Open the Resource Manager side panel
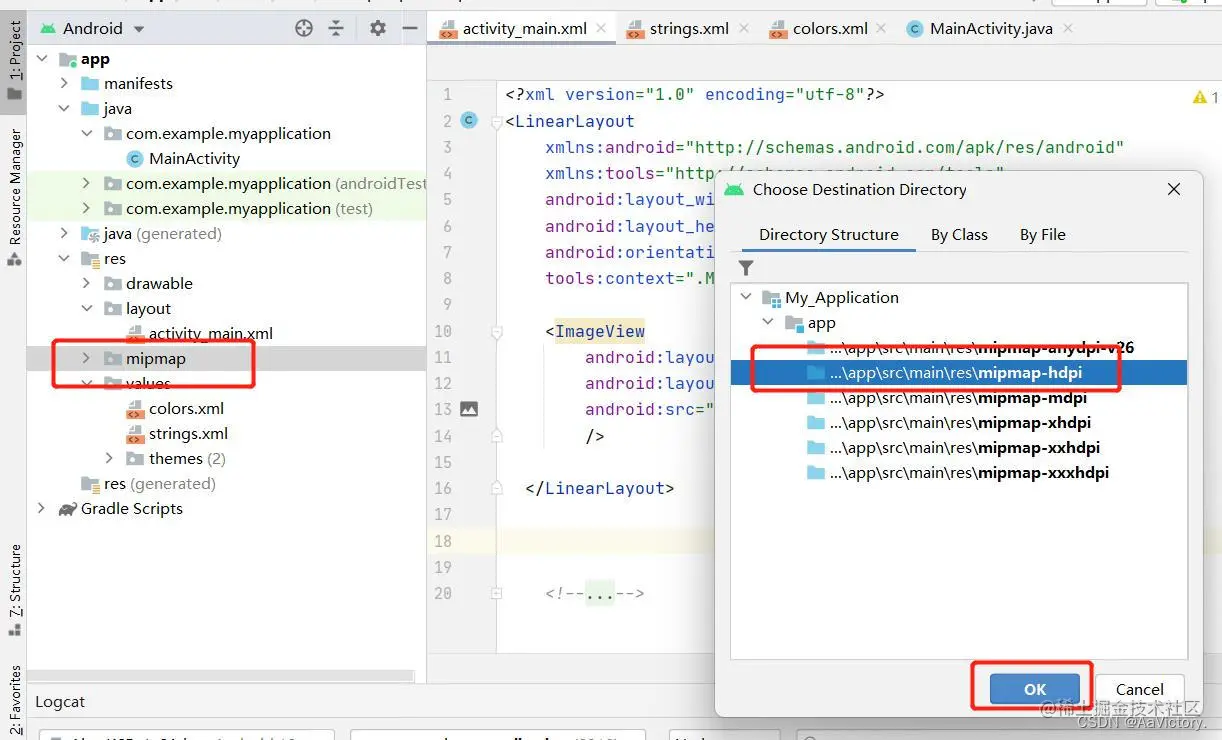The width and height of the screenshot is (1222, 740). pyautogui.click(x=14, y=198)
